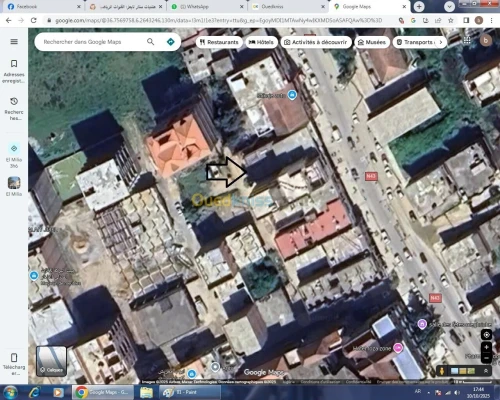Image resolution: width=500 pixels, height=400 pixels.
Task: Select the Street View pegman
Action: click(442, 371)
